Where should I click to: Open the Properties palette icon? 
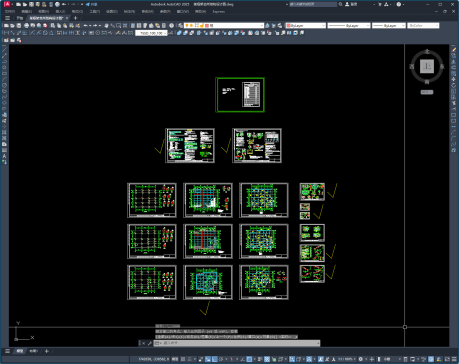[133, 25]
